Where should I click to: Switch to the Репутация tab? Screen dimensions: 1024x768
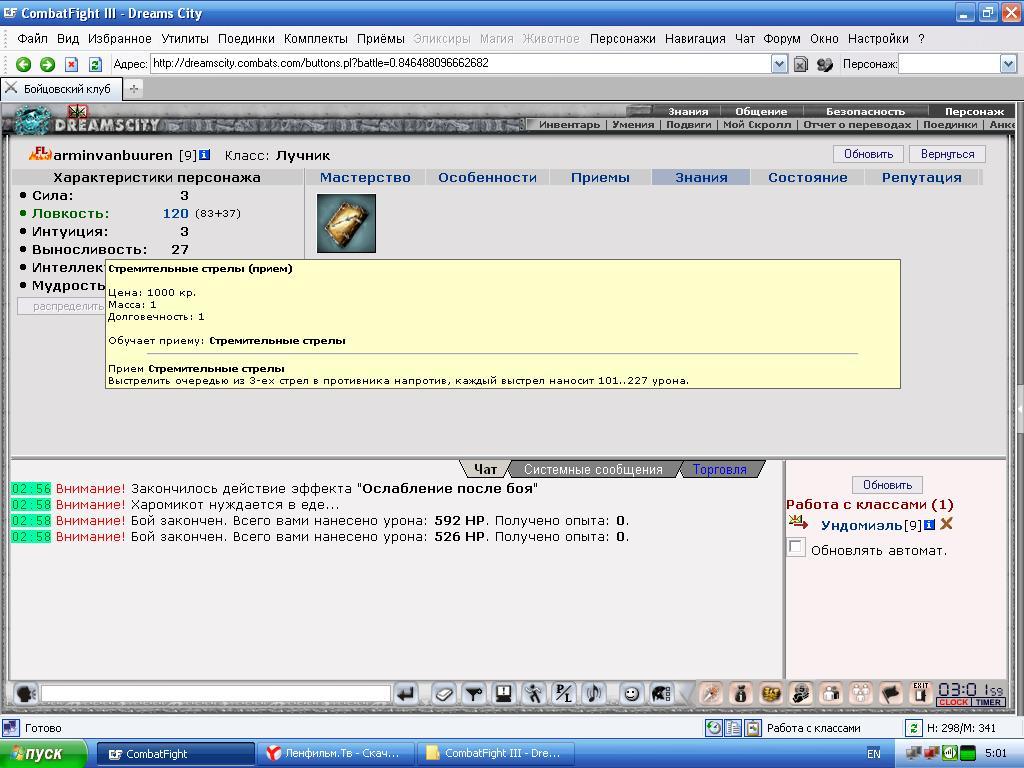[921, 177]
